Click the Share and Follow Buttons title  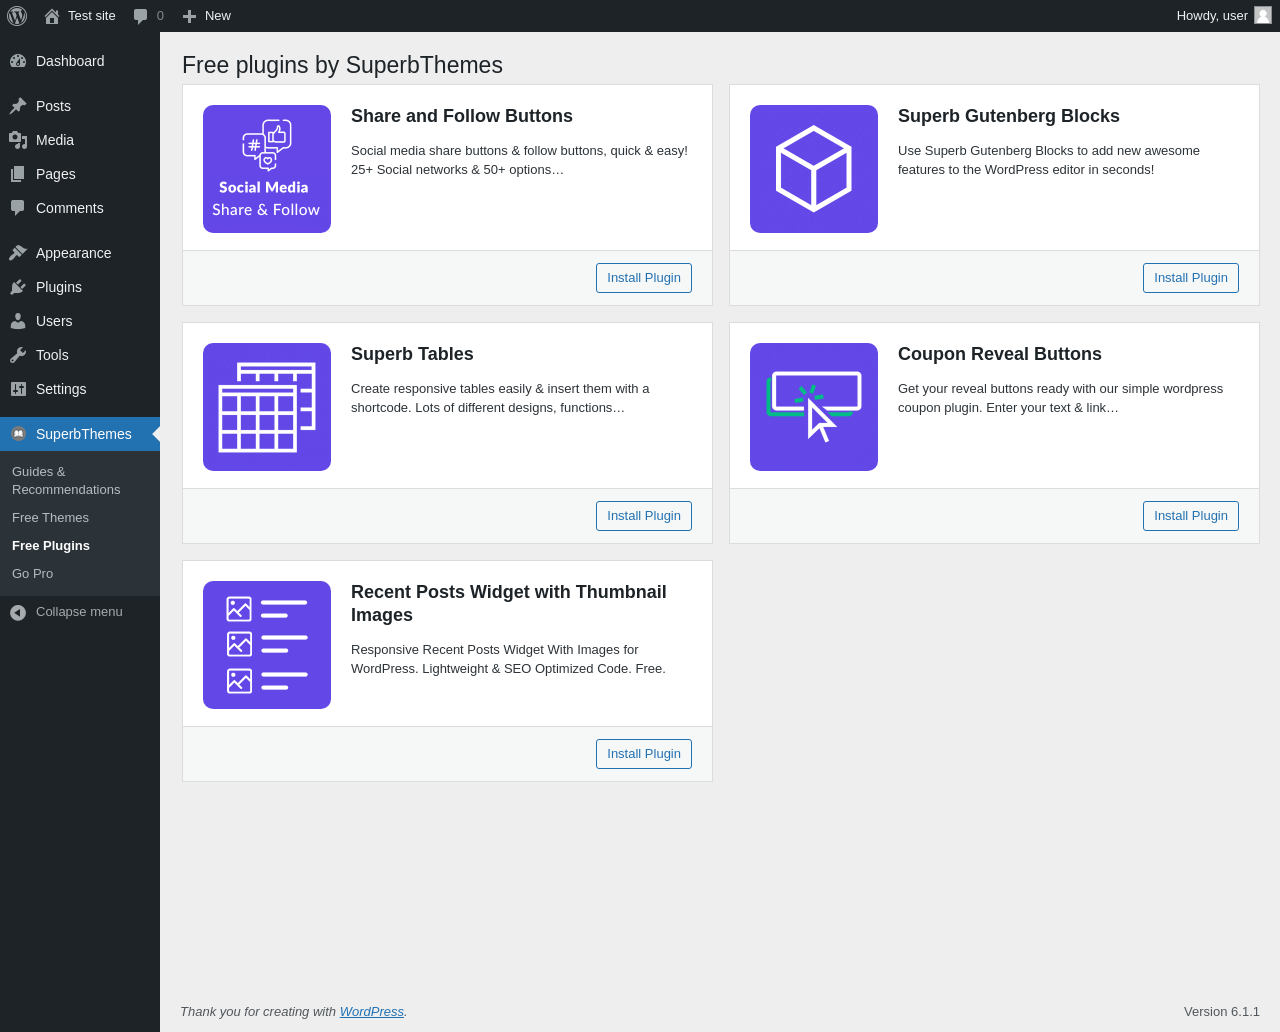(x=462, y=116)
